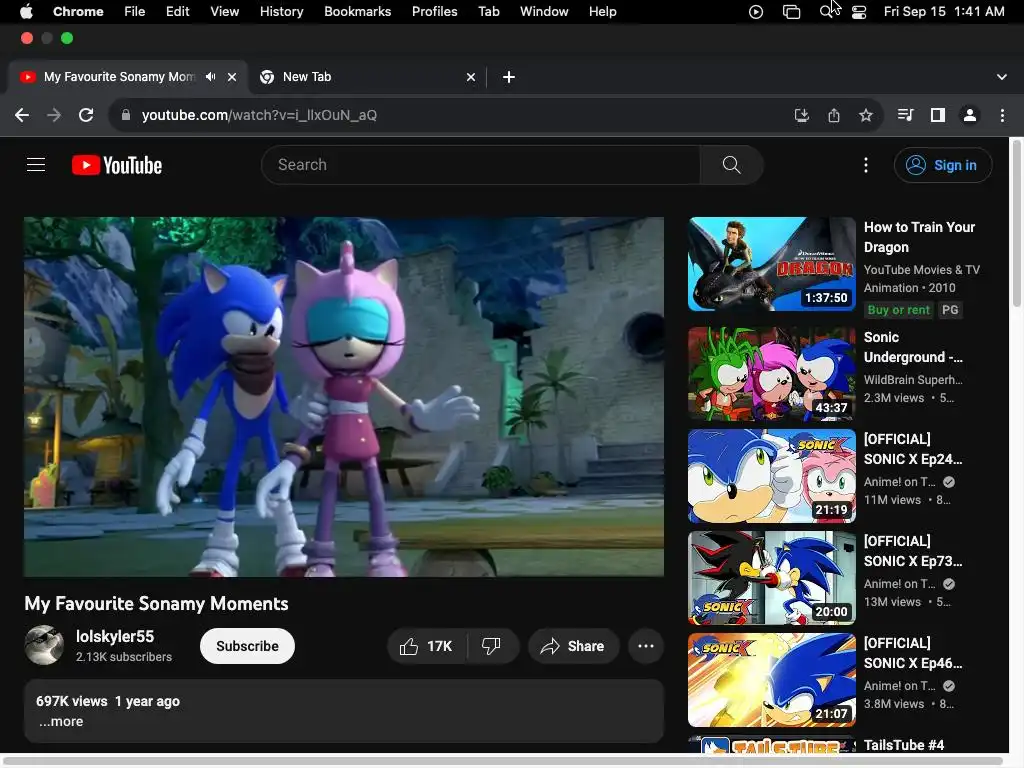Click the video title My Favourite Sonamy Moments
The width and height of the screenshot is (1024, 768).
(156, 603)
